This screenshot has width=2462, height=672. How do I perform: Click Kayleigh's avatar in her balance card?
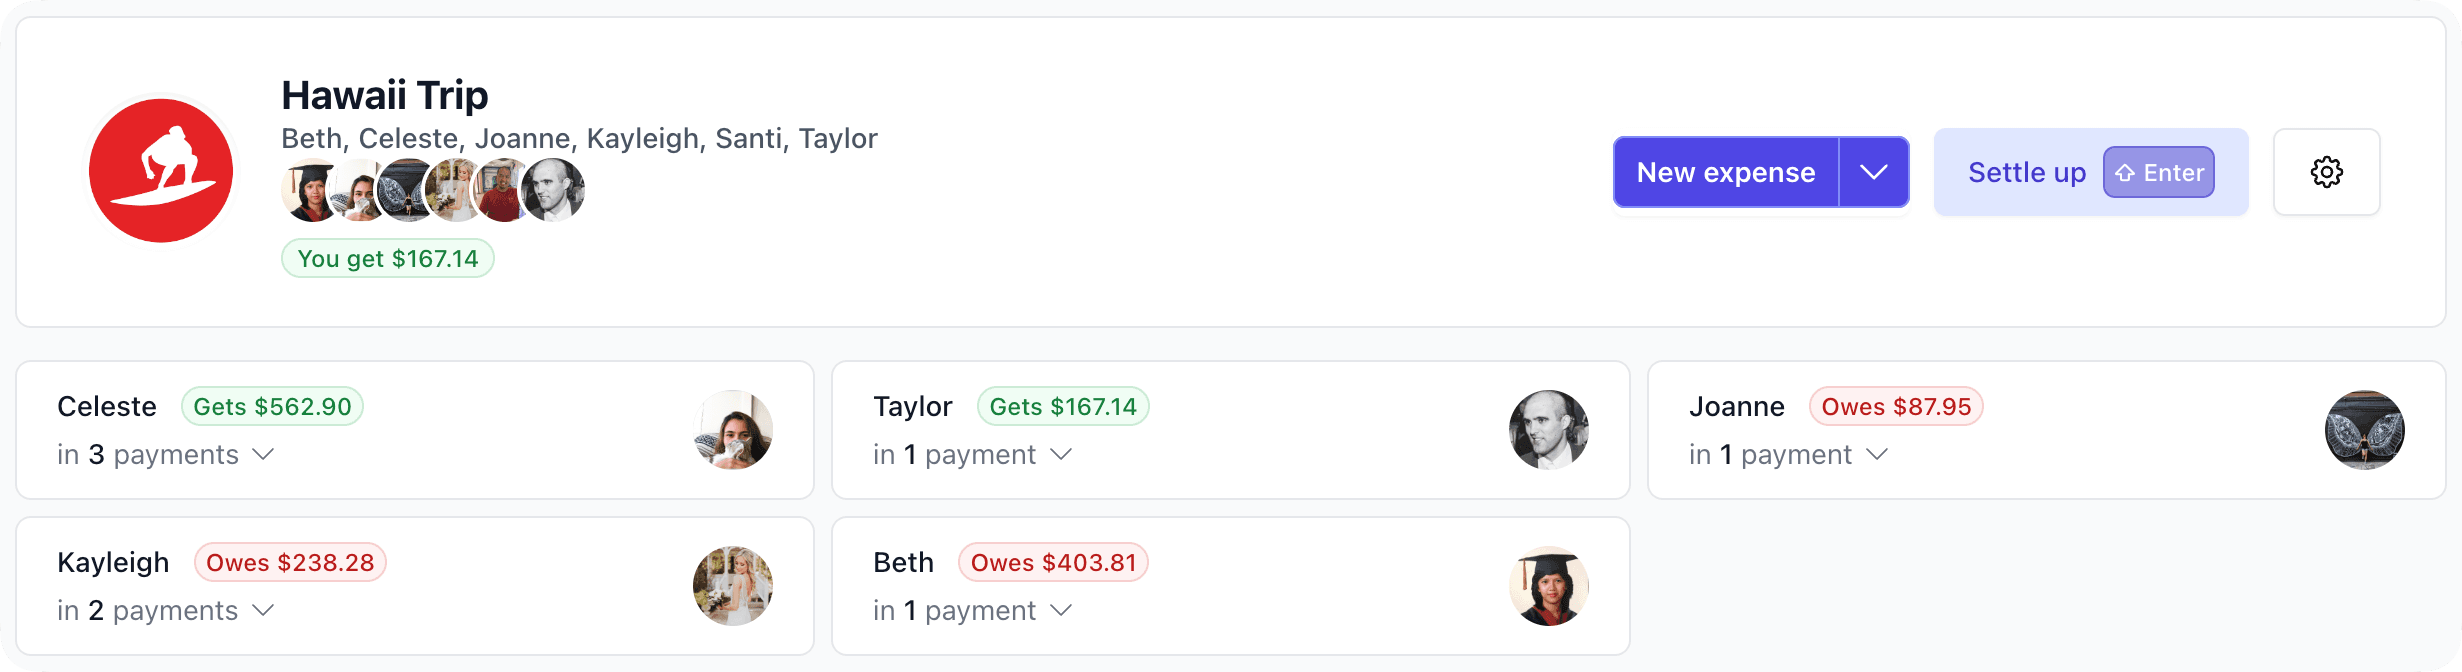click(733, 586)
